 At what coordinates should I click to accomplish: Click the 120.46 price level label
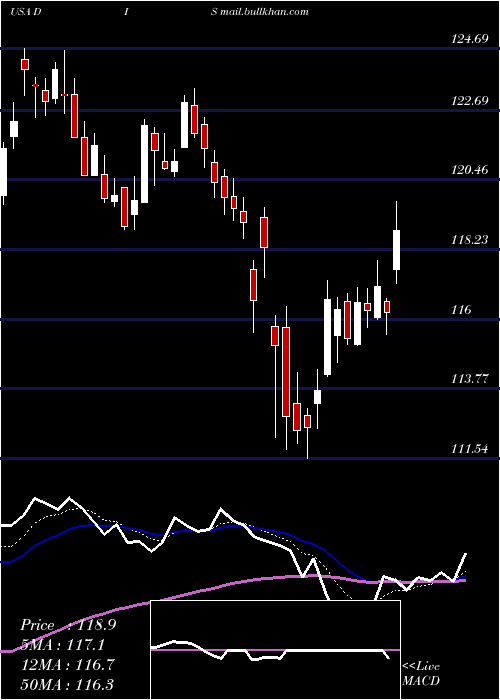470,170
